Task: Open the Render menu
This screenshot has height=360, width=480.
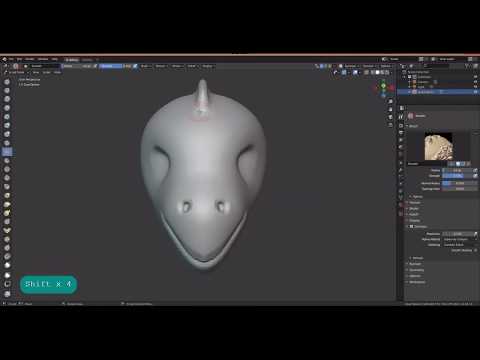Action: click(30, 59)
